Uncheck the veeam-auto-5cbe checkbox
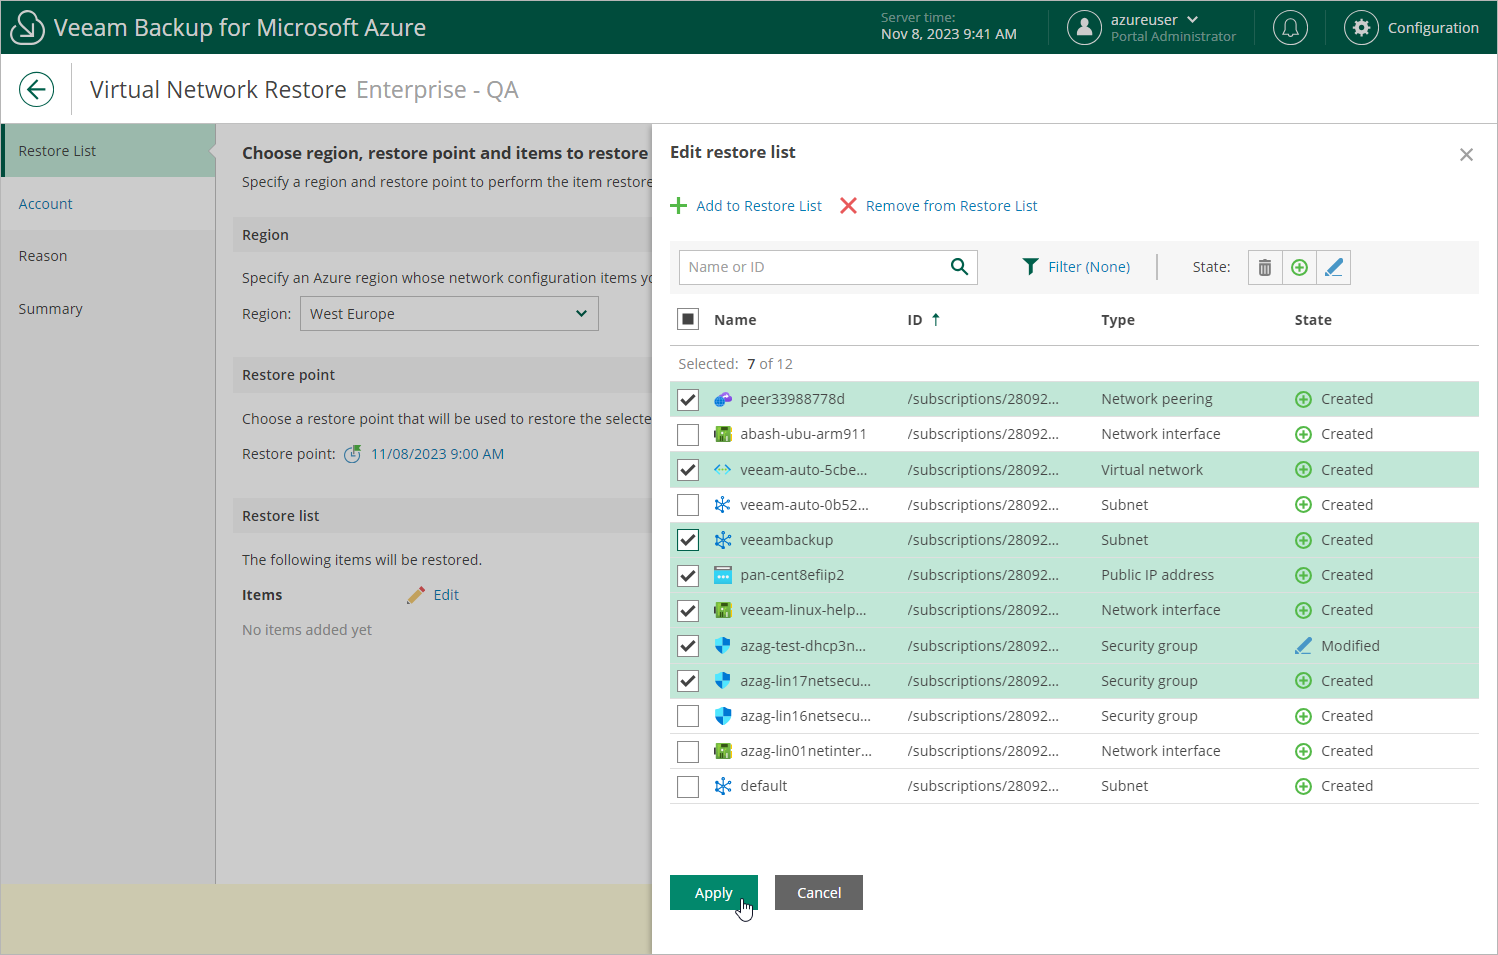Screen dimensions: 1498x955 tap(688, 470)
